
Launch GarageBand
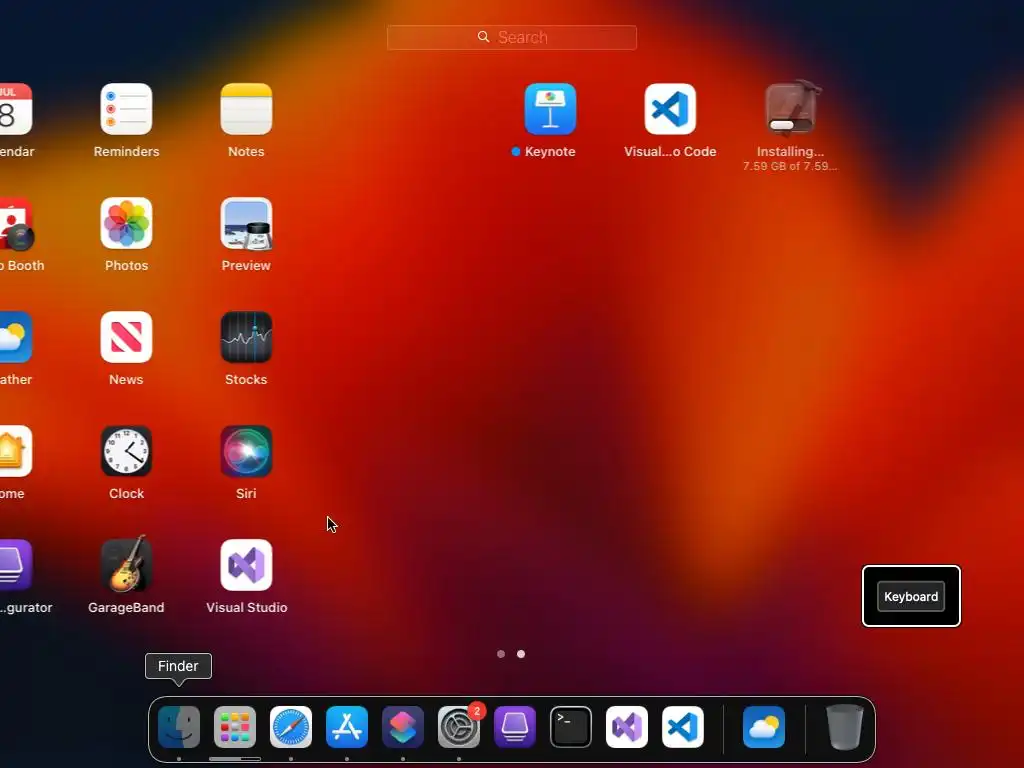[x=126, y=564]
